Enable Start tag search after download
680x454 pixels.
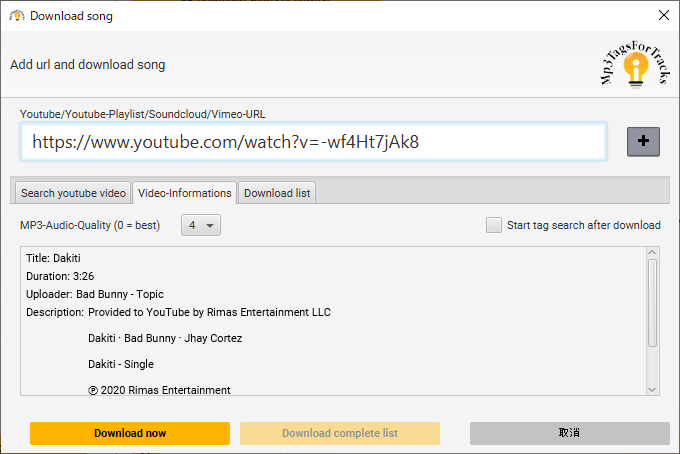494,225
